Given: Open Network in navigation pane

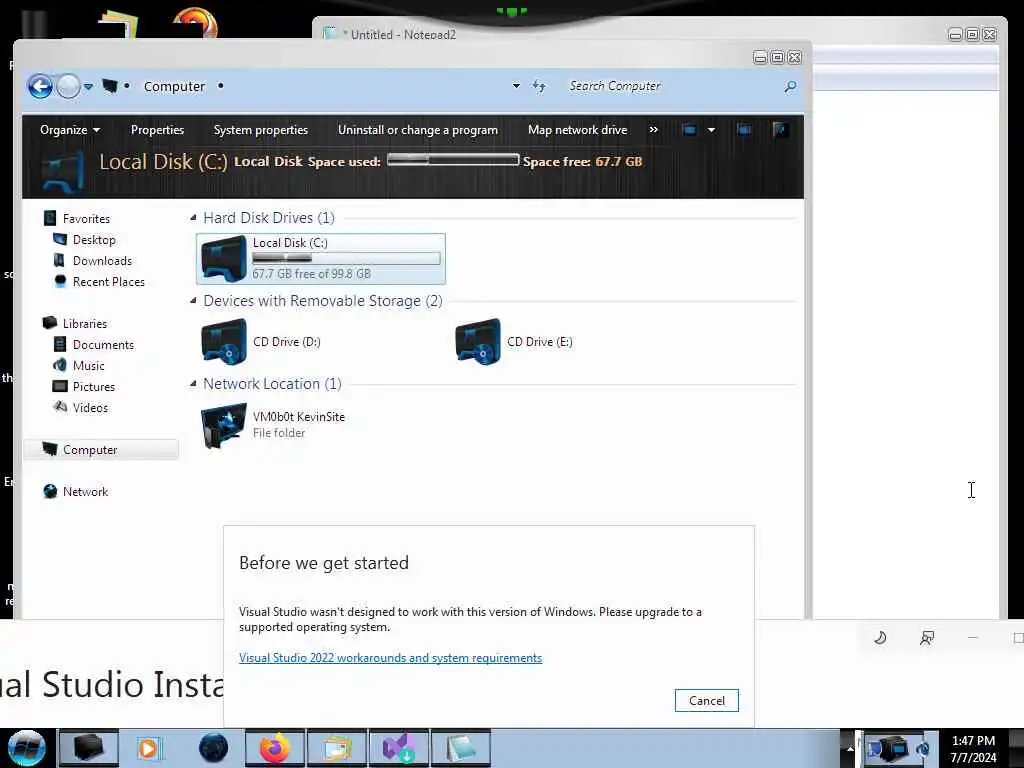Looking at the screenshot, I should pyautogui.click(x=85, y=491).
